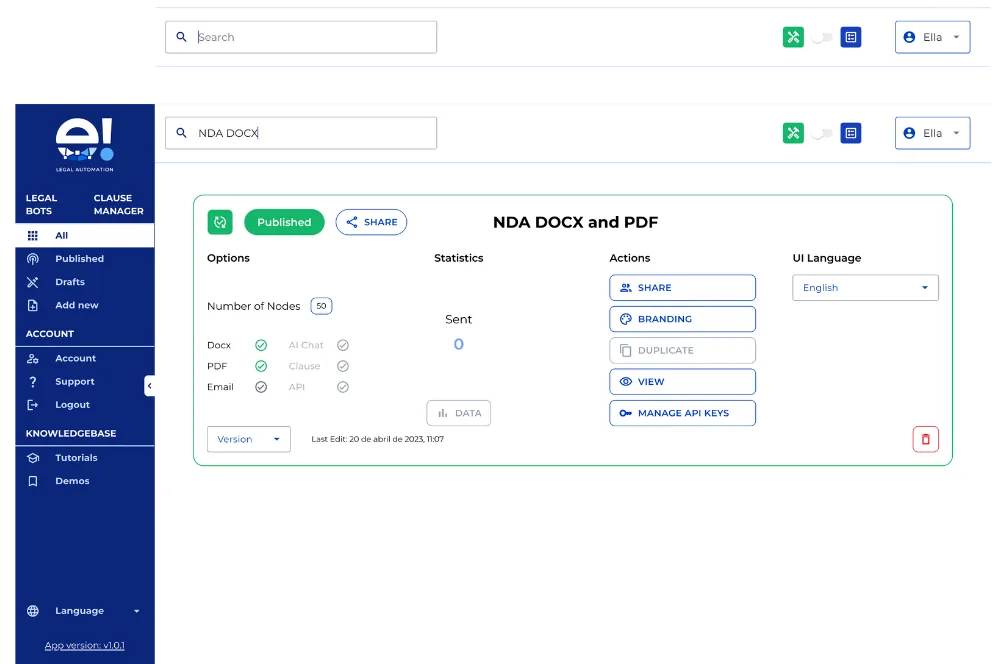Click the red trash delete icon
This screenshot has height=664, width=1006.
click(925, 439)
